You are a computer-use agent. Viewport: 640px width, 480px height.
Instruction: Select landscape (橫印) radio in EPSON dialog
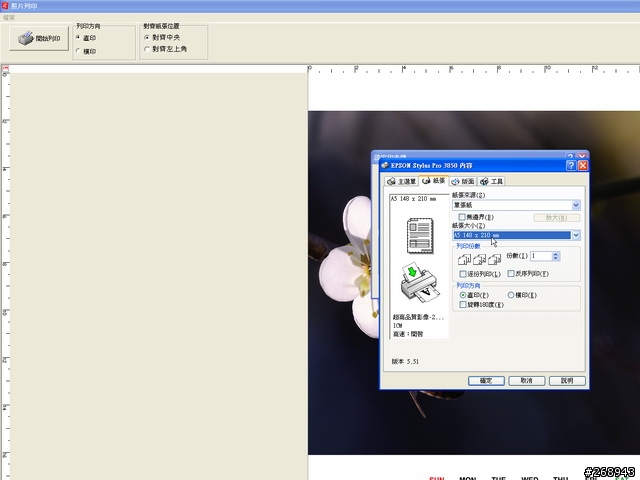[x=511, y=295]
